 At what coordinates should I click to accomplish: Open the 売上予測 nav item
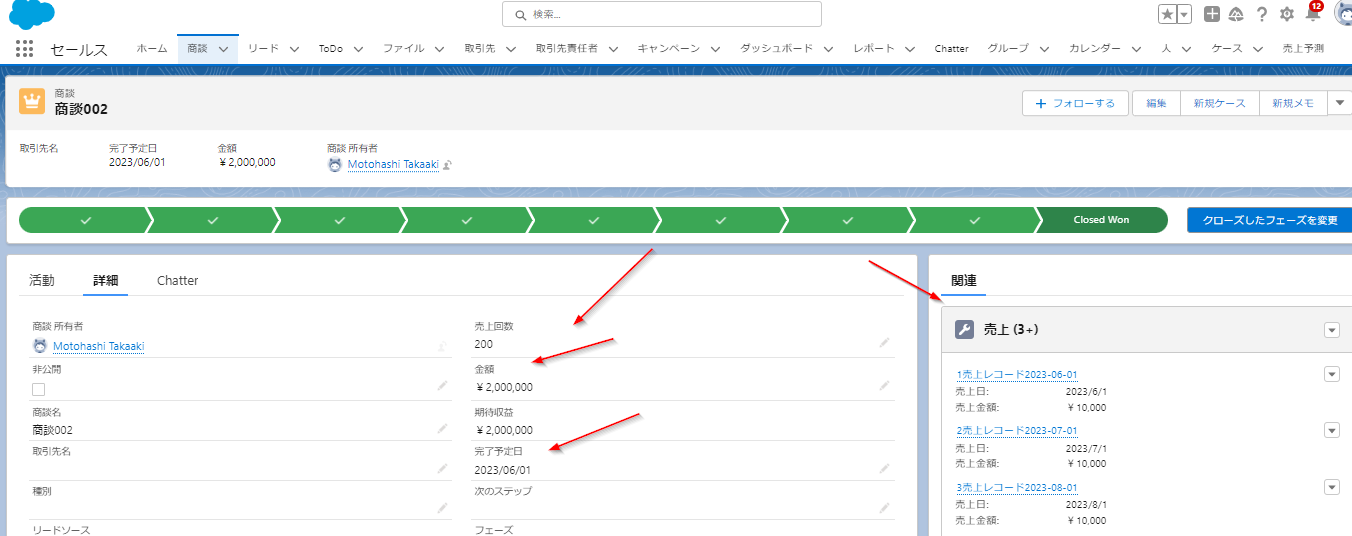[x=1302, y=48]
